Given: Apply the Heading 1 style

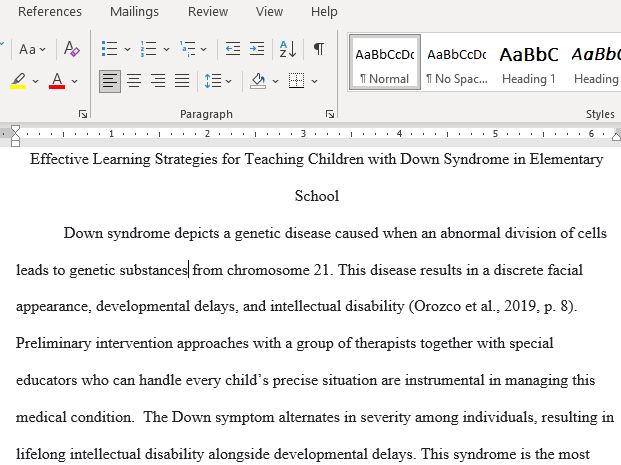Looking at the screenshot, I should [x=529, y=63].
